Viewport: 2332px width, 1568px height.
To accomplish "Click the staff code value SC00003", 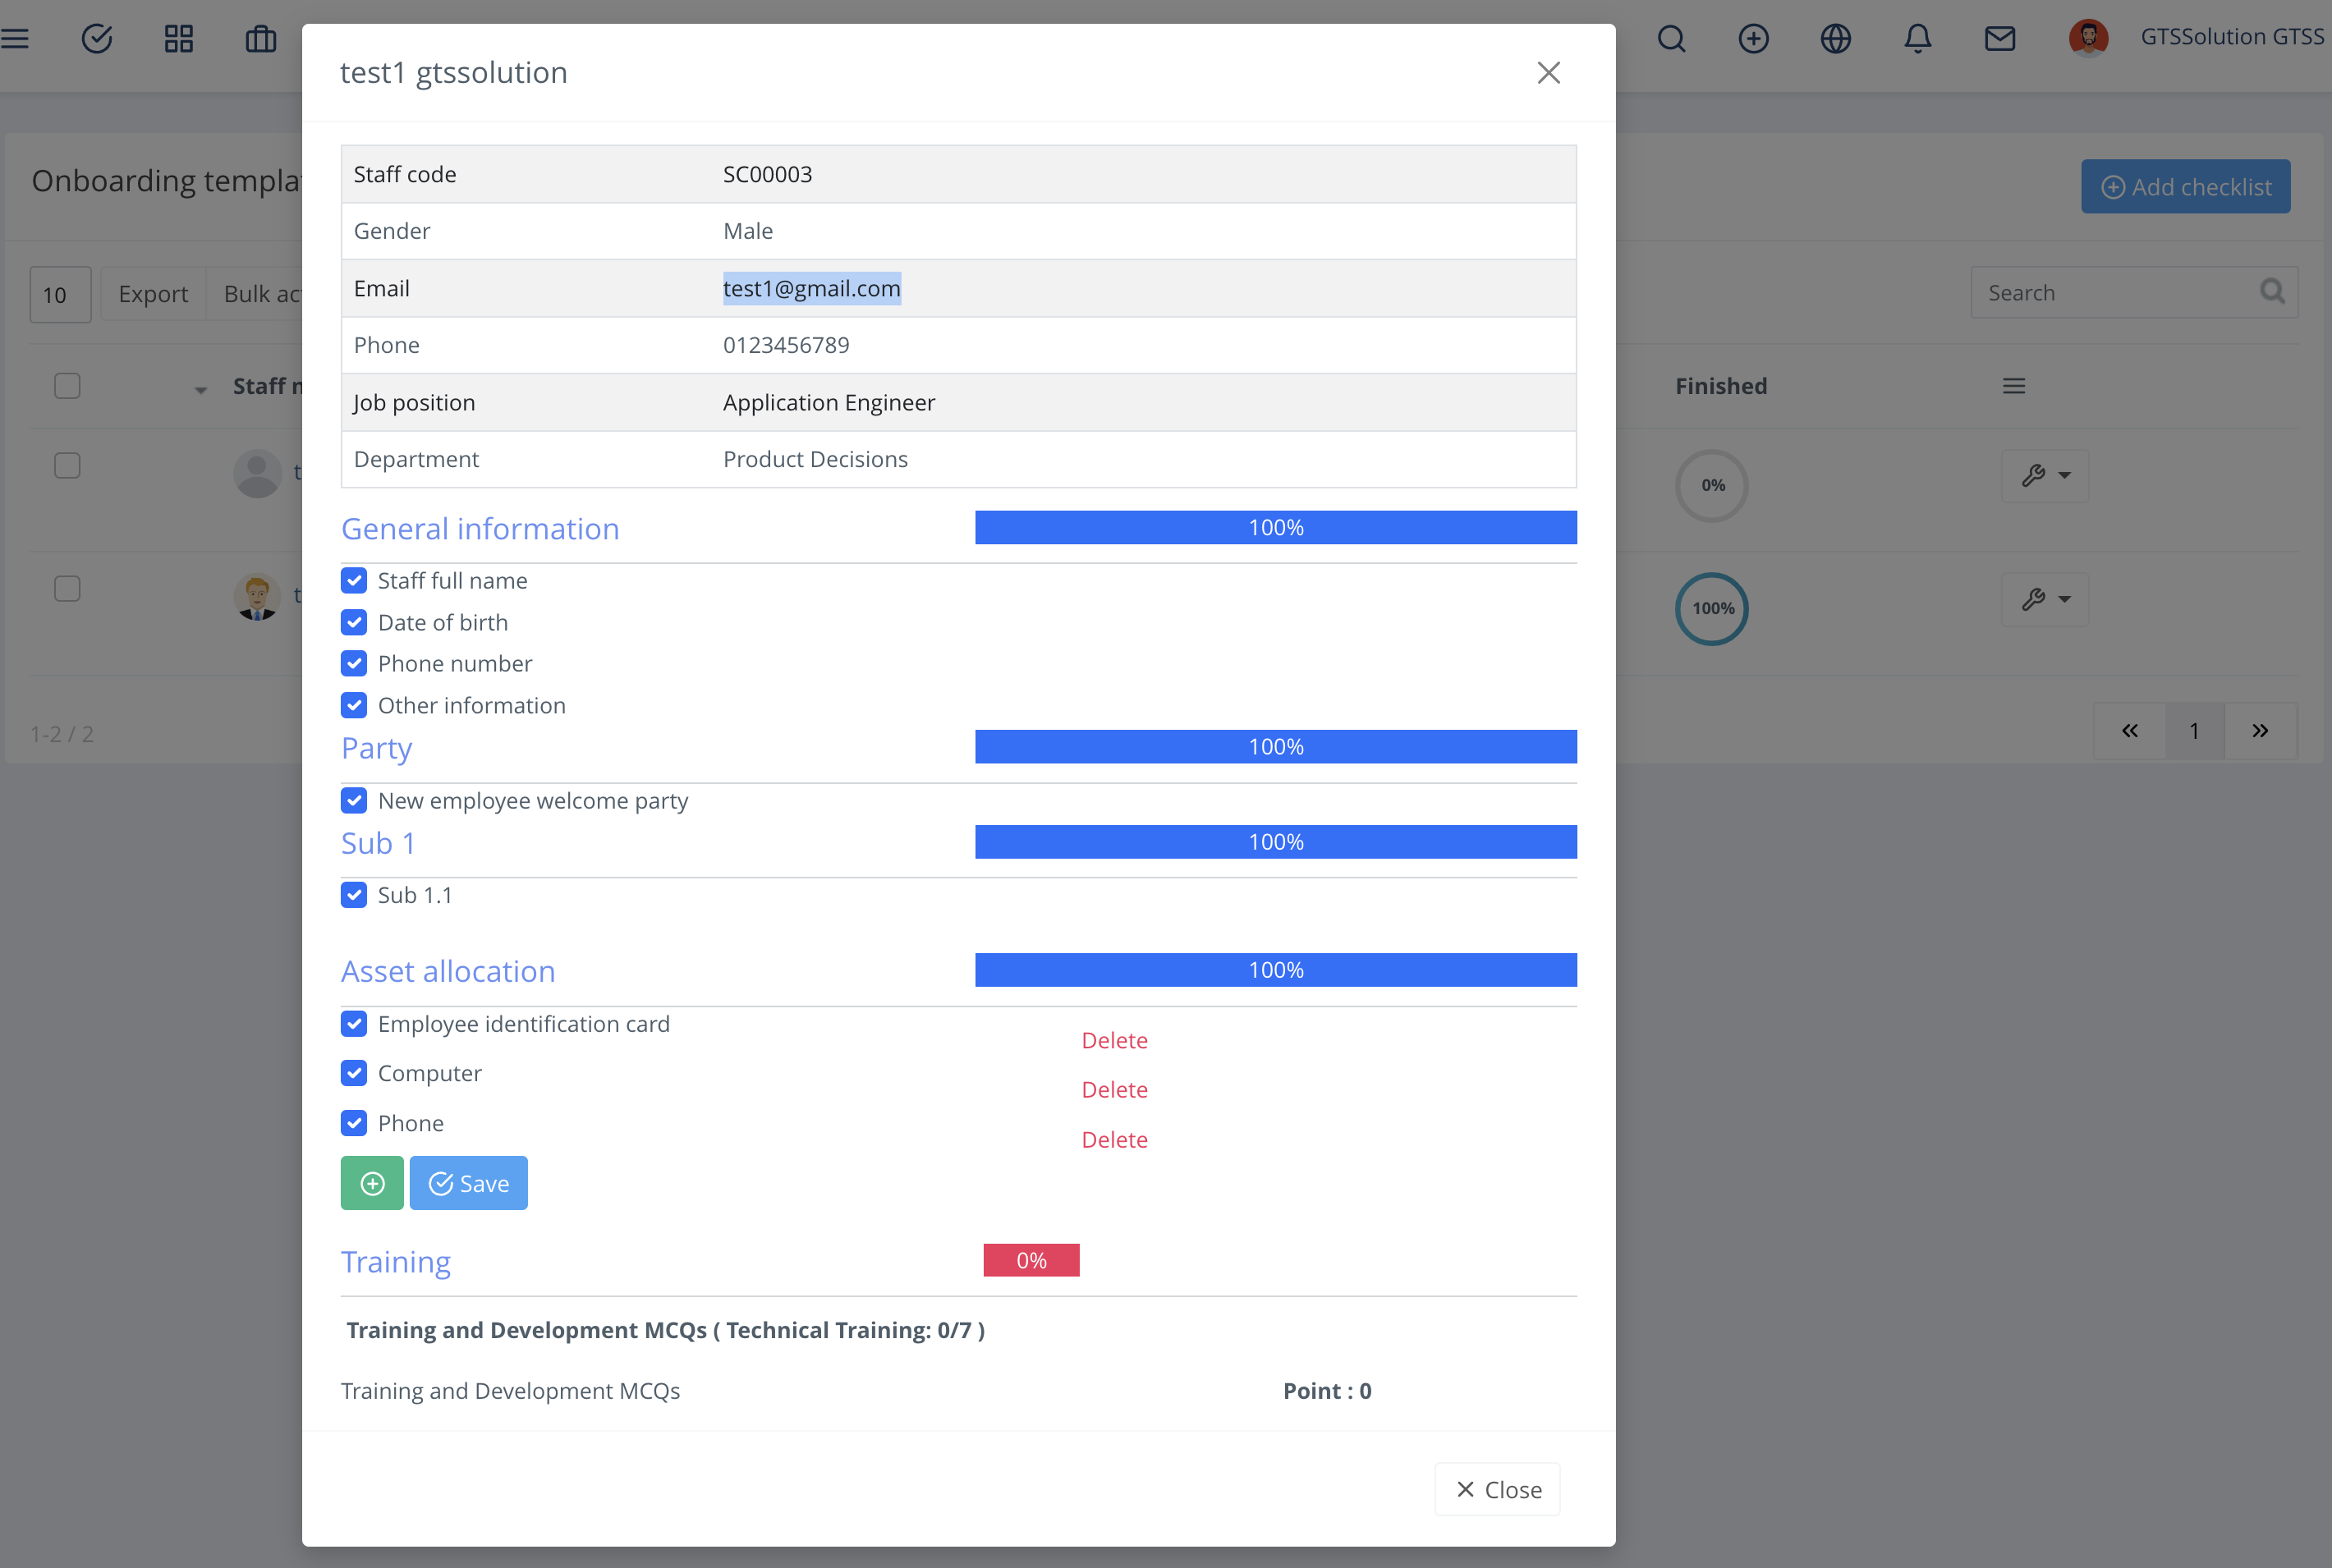I will point(768,174).
